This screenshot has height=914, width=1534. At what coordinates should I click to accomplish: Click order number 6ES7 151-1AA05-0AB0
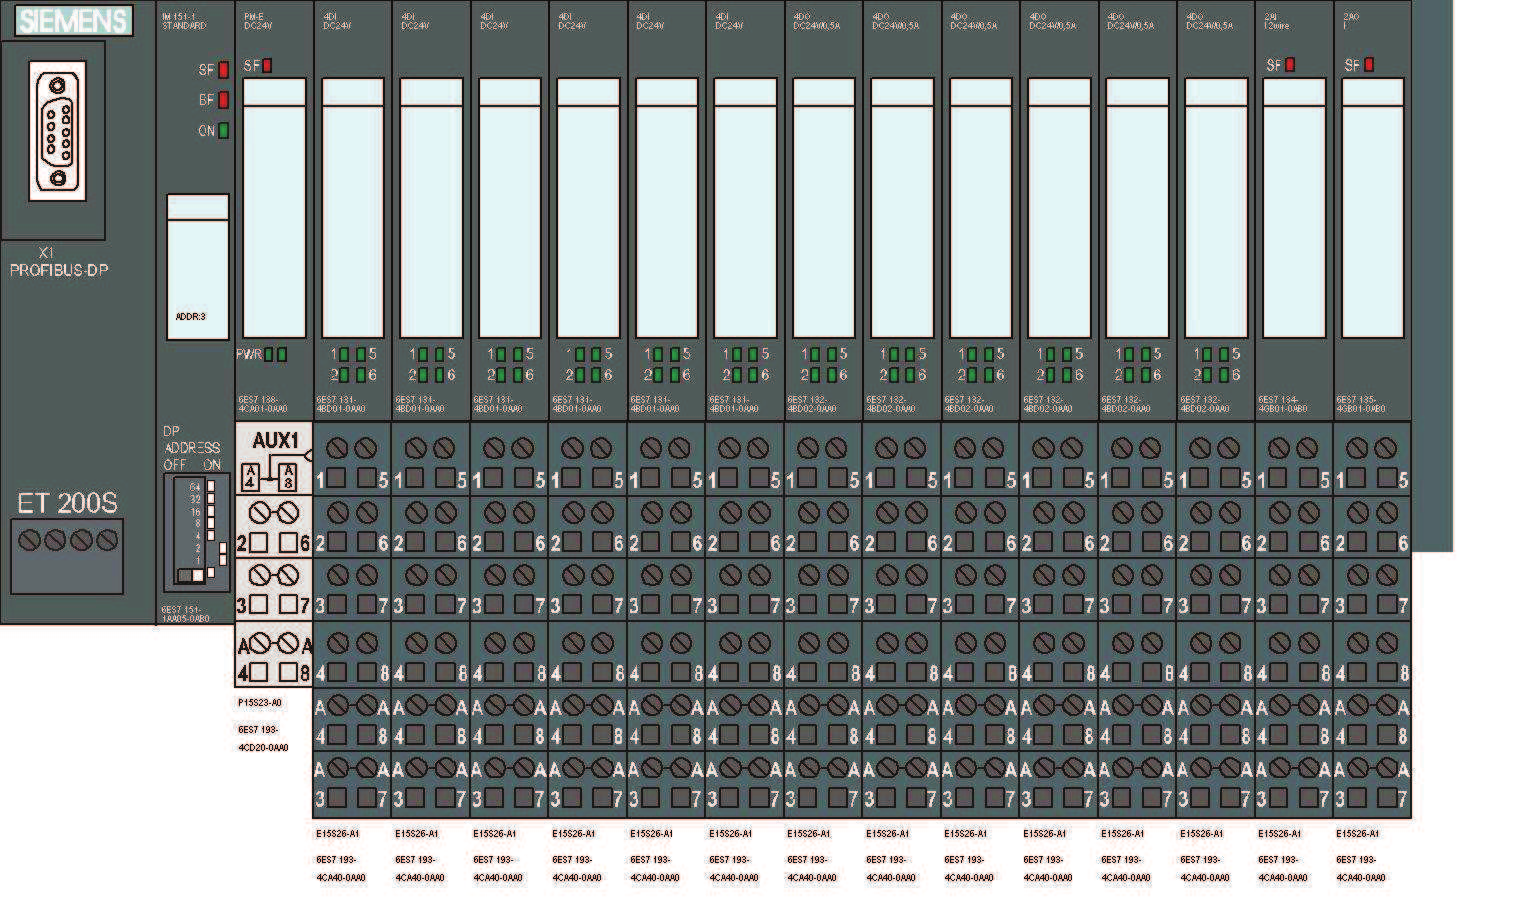pos(186,613)
